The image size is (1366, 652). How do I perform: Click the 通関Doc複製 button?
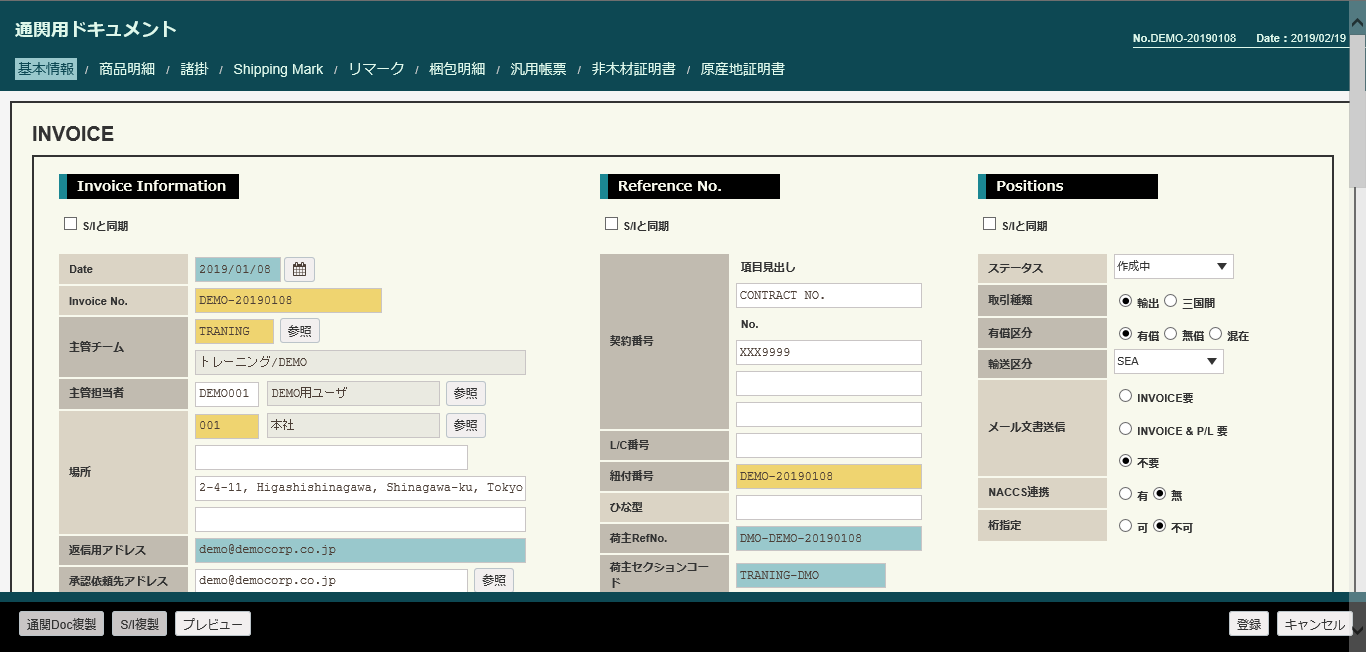point(61,624)
